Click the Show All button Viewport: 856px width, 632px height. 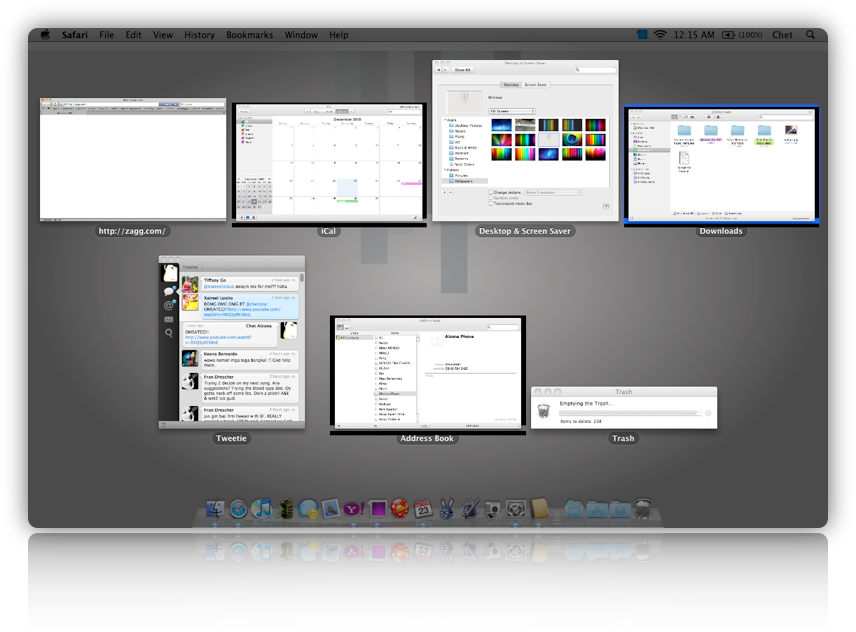(463, 70)
